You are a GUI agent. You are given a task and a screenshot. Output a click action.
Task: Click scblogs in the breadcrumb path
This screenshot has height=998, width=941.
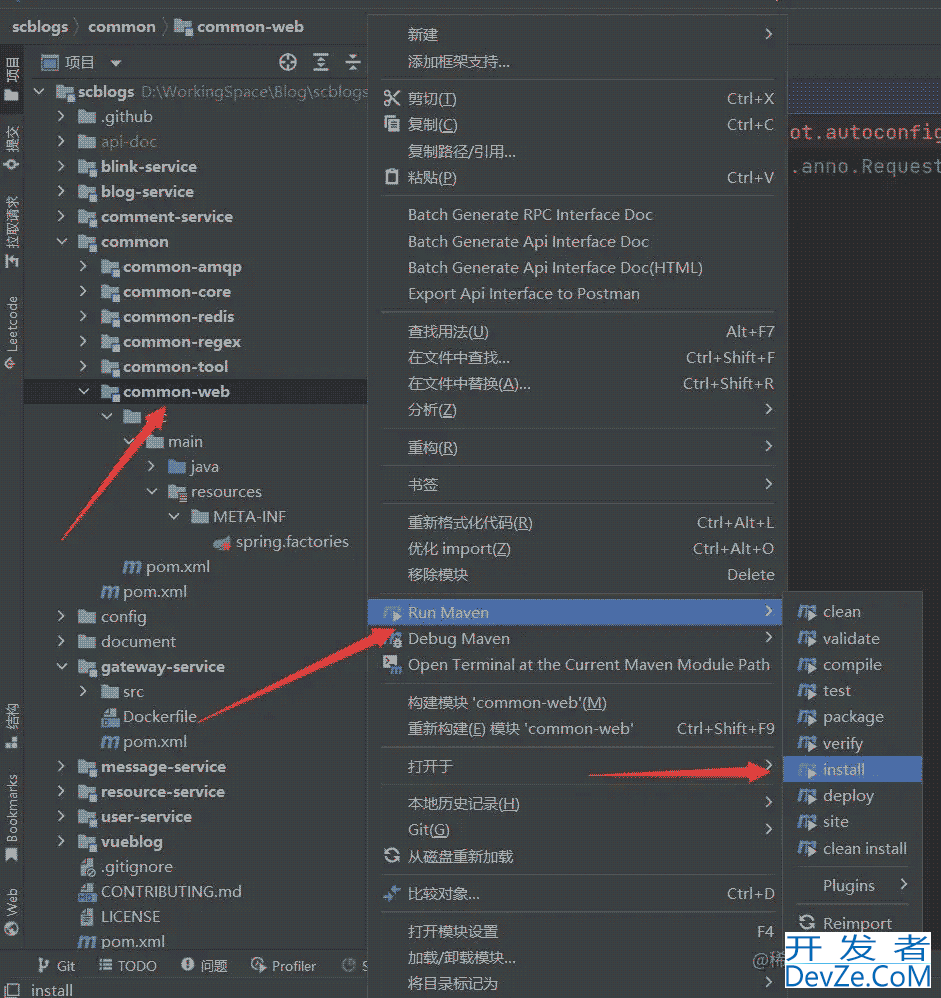(39, 27)
